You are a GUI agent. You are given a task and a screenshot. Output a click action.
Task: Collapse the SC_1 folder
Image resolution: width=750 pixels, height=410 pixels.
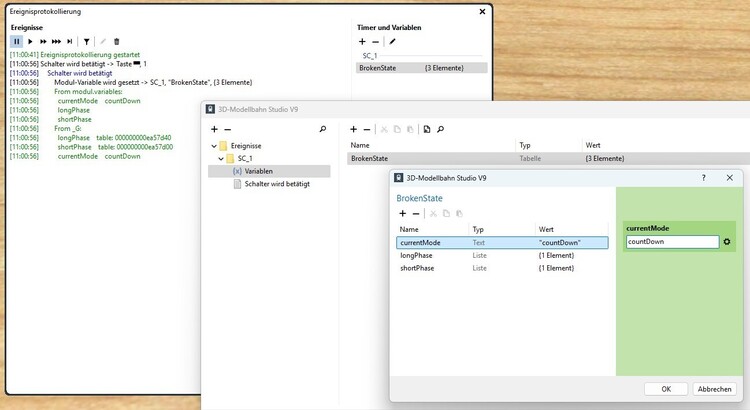221,158
